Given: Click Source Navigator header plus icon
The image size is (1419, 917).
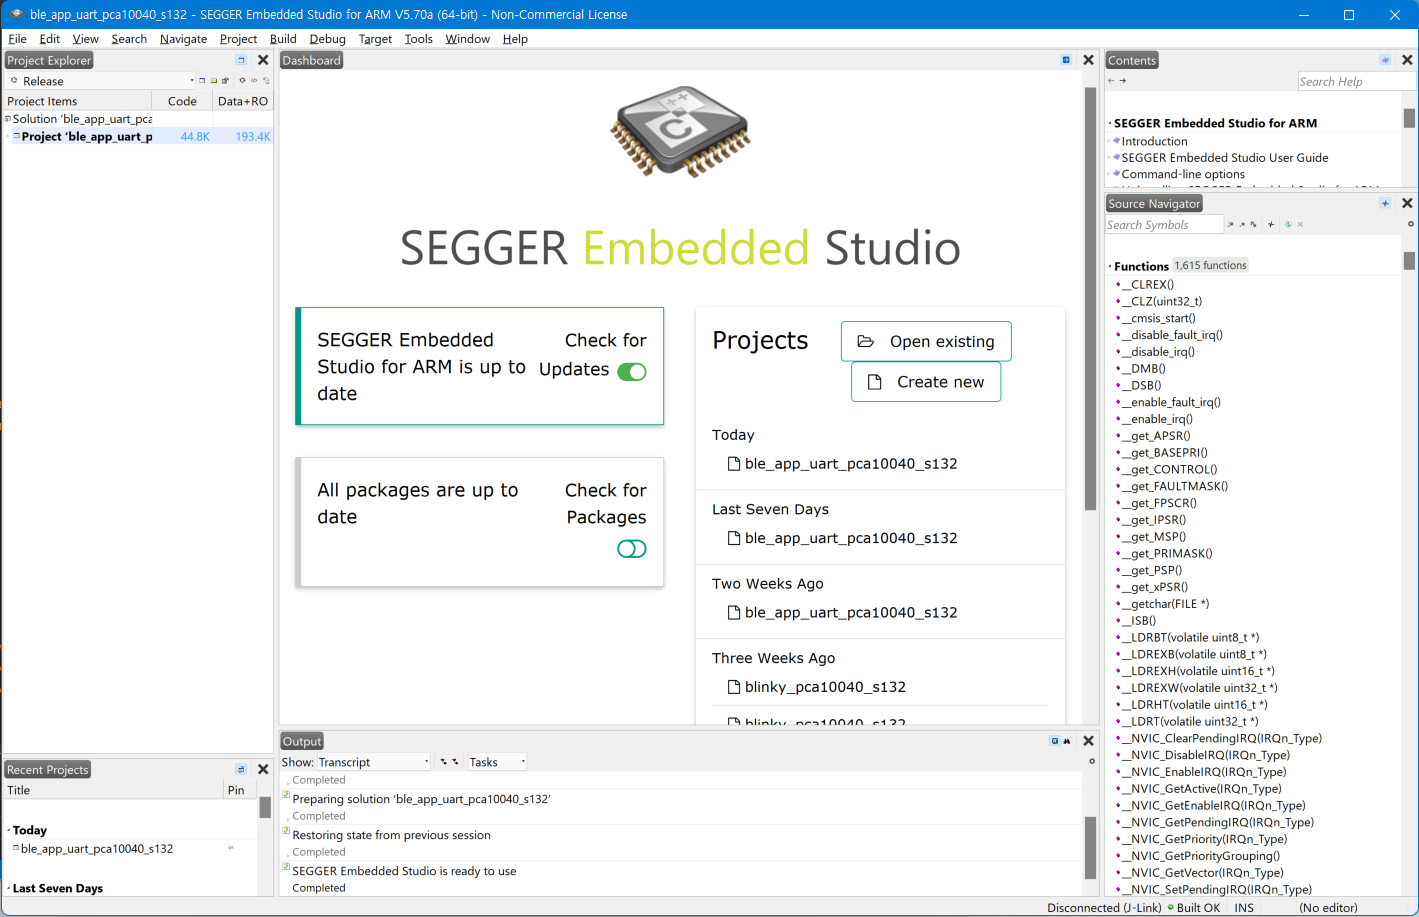Looking at the screenshot, I should (x=1385, y=203).
